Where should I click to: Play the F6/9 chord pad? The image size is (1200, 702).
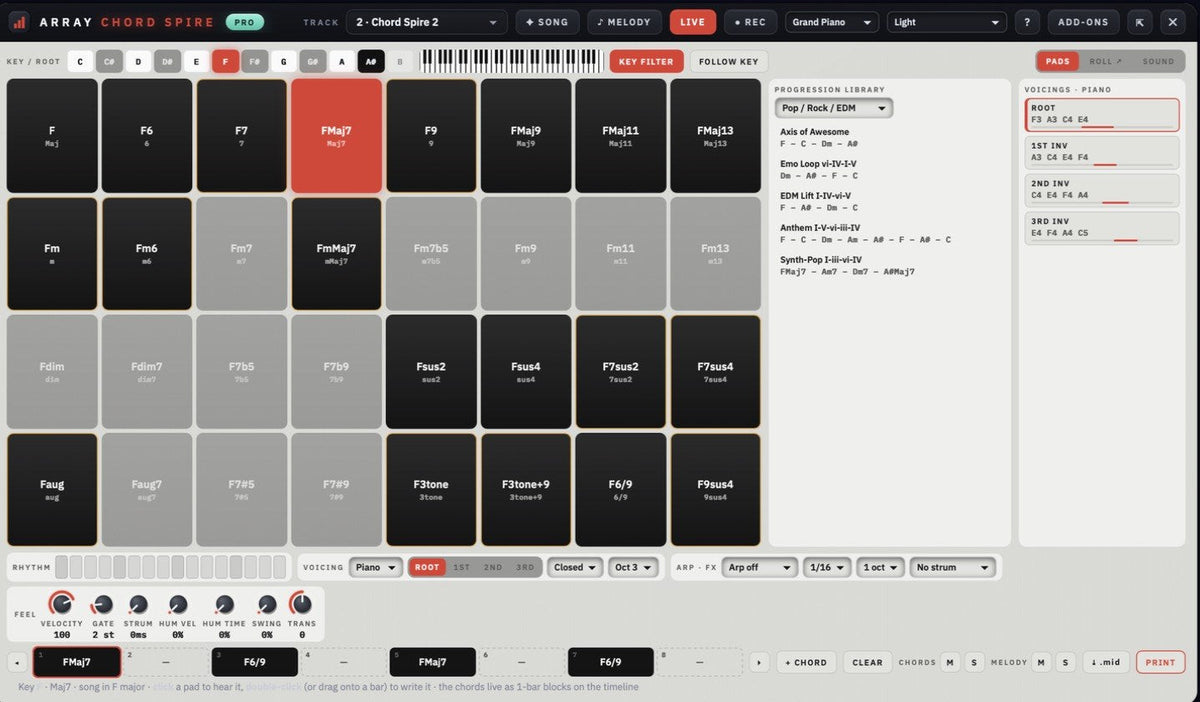620,490
